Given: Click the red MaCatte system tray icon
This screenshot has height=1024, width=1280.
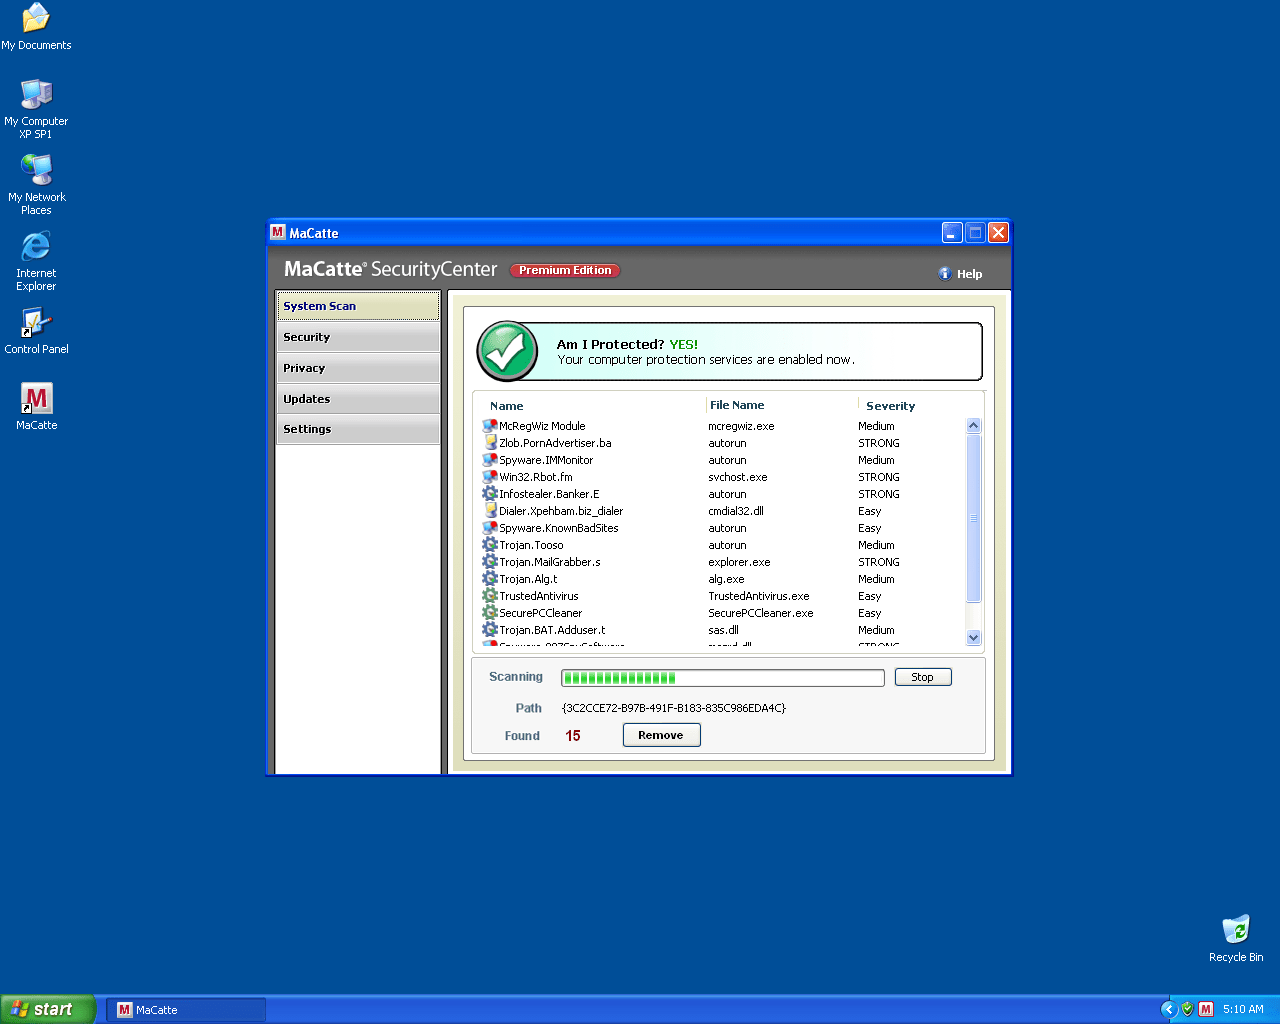Looking at the screenshot, I should point(1206,1009).
